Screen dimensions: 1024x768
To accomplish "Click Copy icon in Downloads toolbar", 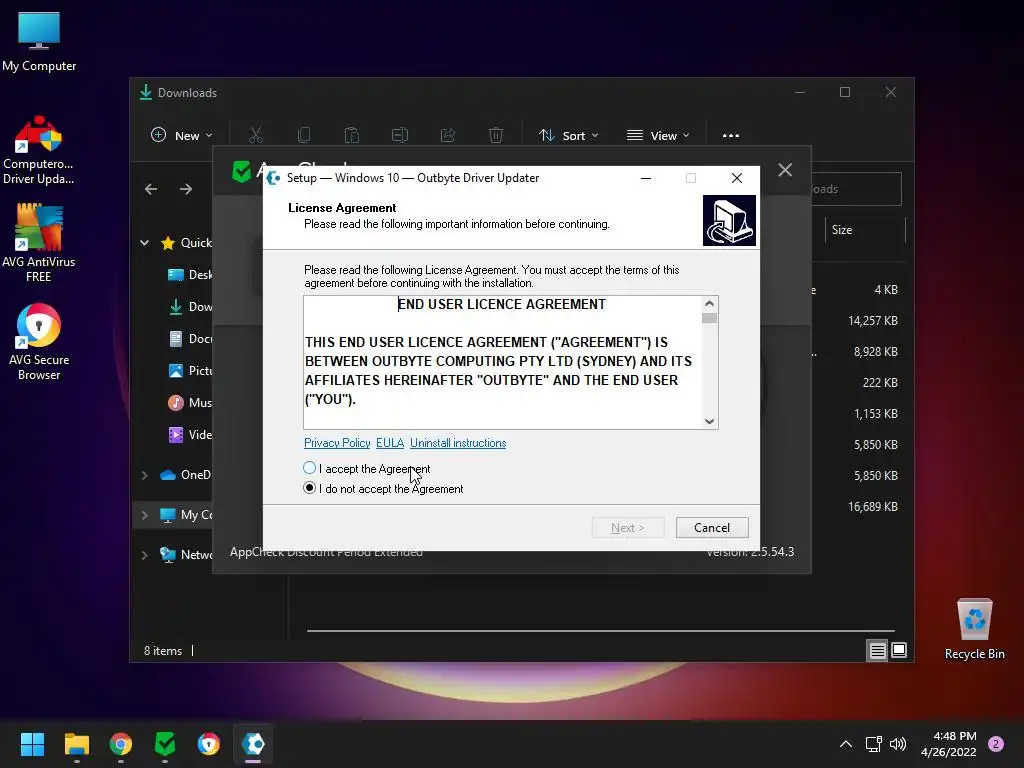I will 304,135.
